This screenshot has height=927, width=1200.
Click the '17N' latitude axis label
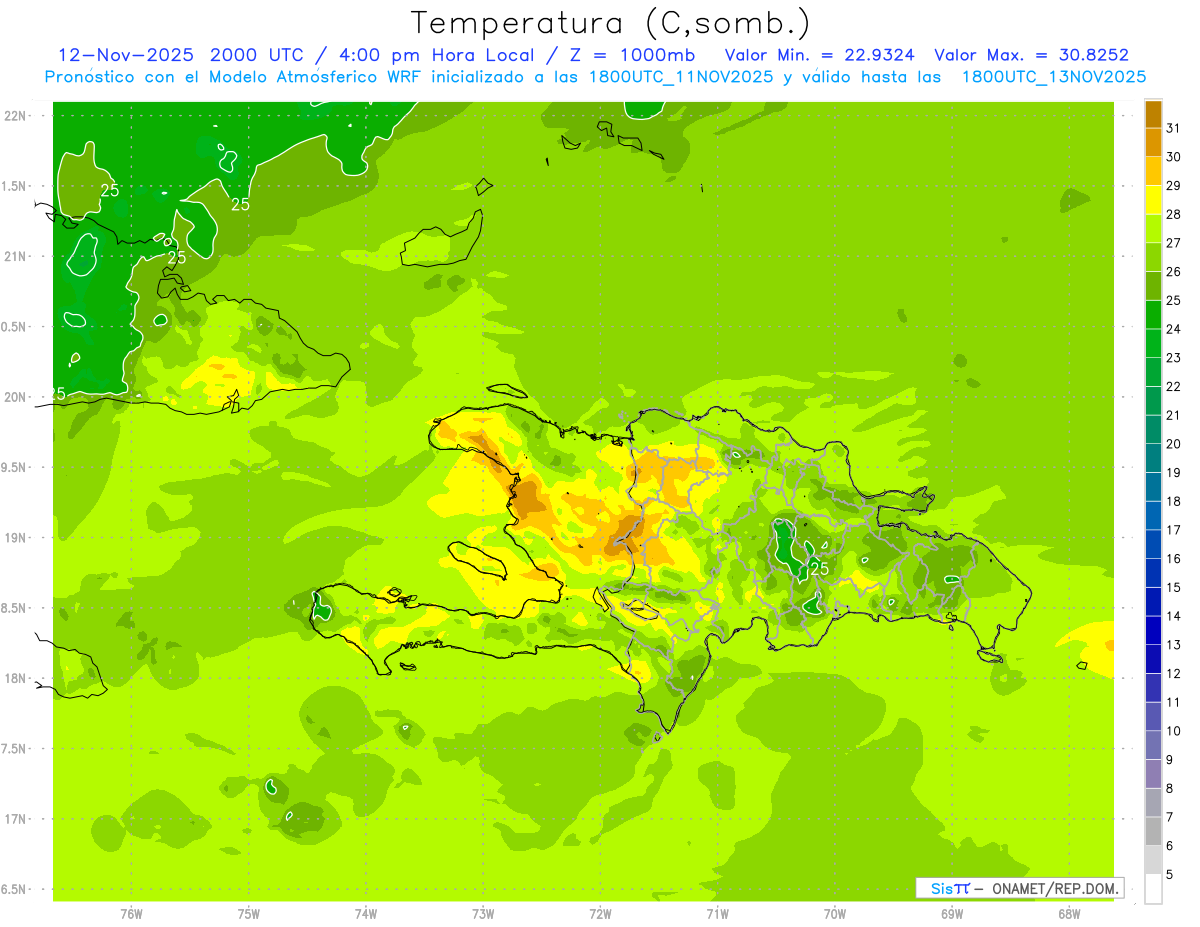pos(15,819)
